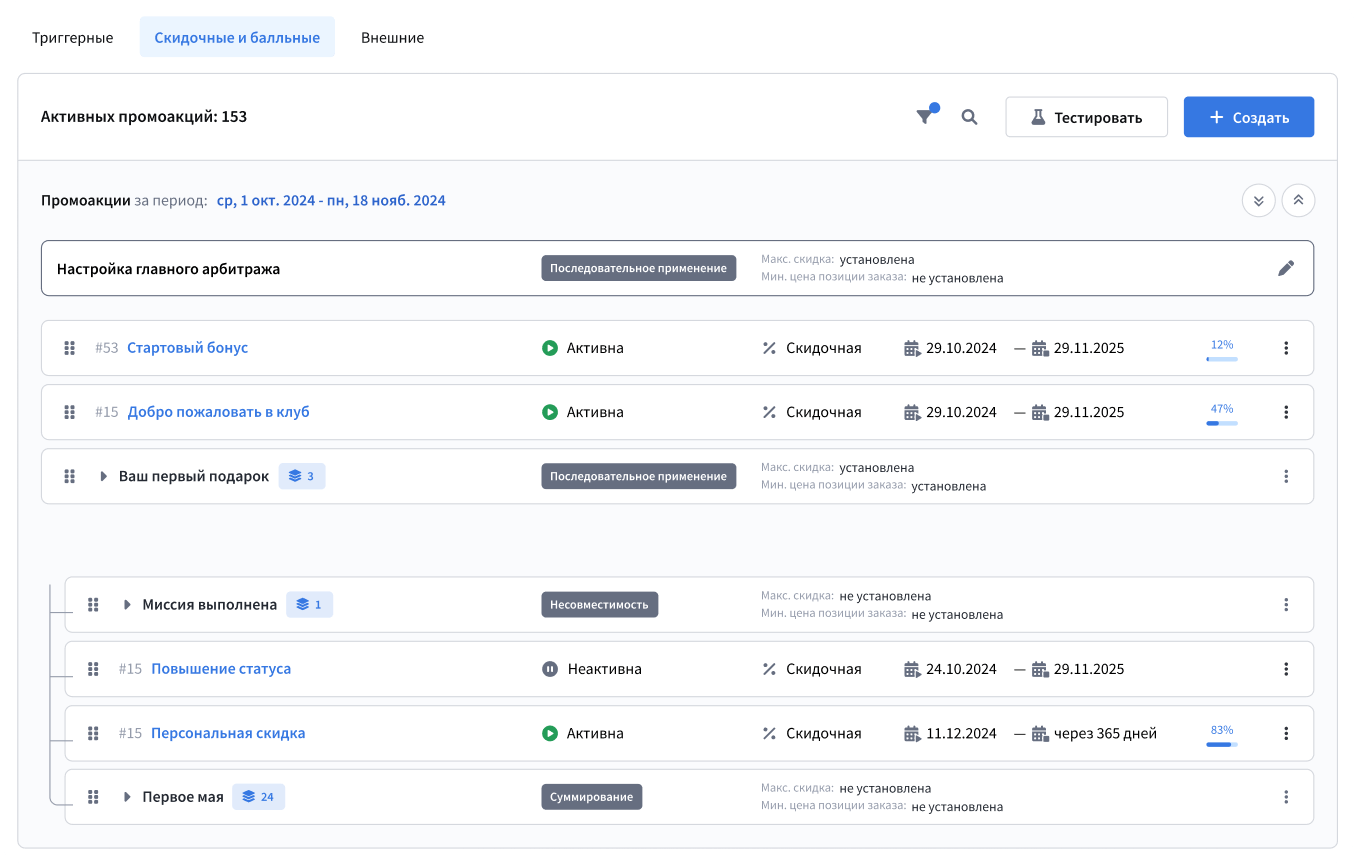
Task: Open three-dot menu for Персональная скидка
Action: click(x=1286, y=733)
